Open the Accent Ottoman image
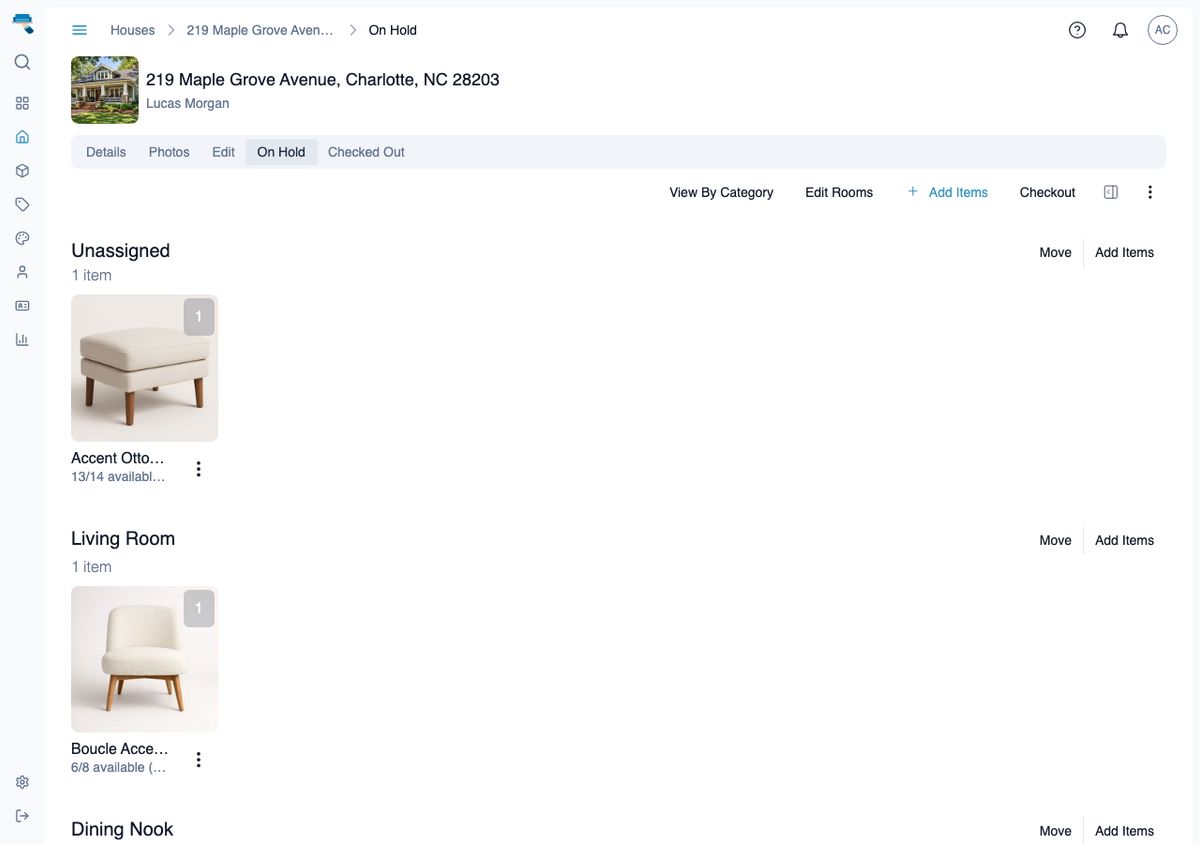The height and width of the screenshot is (844, 1200). pyautogui.click(x=144, y=368)
